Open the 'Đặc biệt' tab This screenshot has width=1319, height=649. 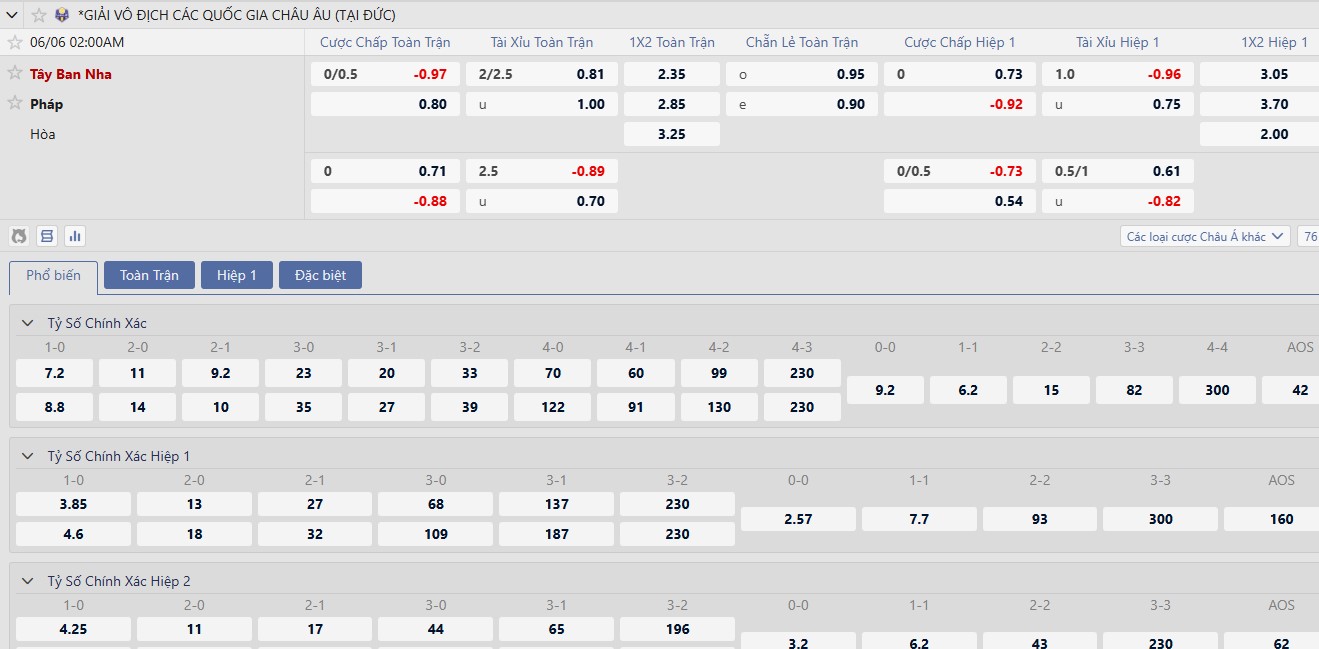pyautogui.click(x=320, y=275)
